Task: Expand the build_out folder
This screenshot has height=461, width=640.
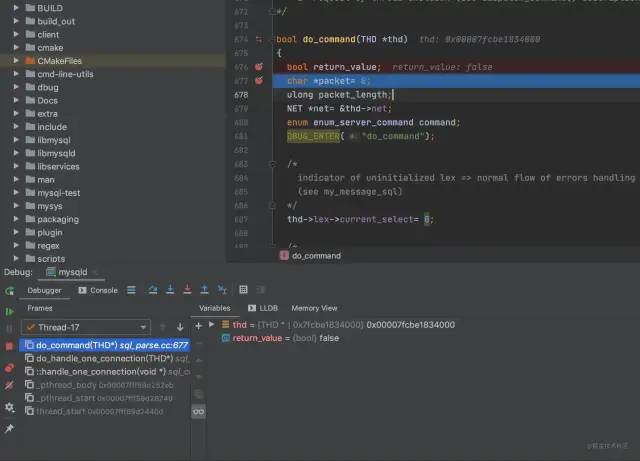Action: tap(16, 21)
